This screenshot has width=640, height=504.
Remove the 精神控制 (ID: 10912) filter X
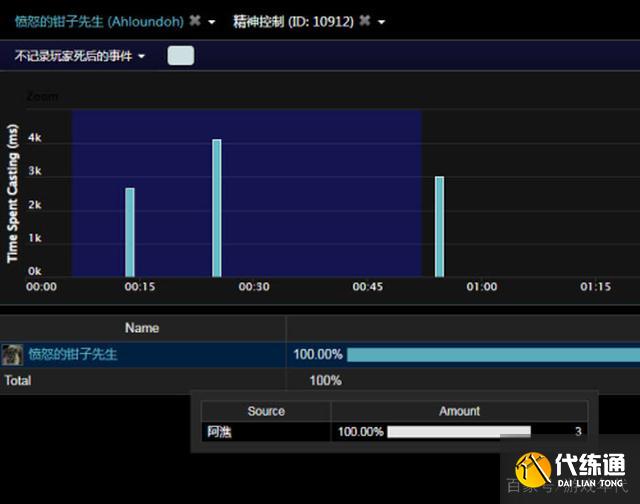click(x=365, y=21)
